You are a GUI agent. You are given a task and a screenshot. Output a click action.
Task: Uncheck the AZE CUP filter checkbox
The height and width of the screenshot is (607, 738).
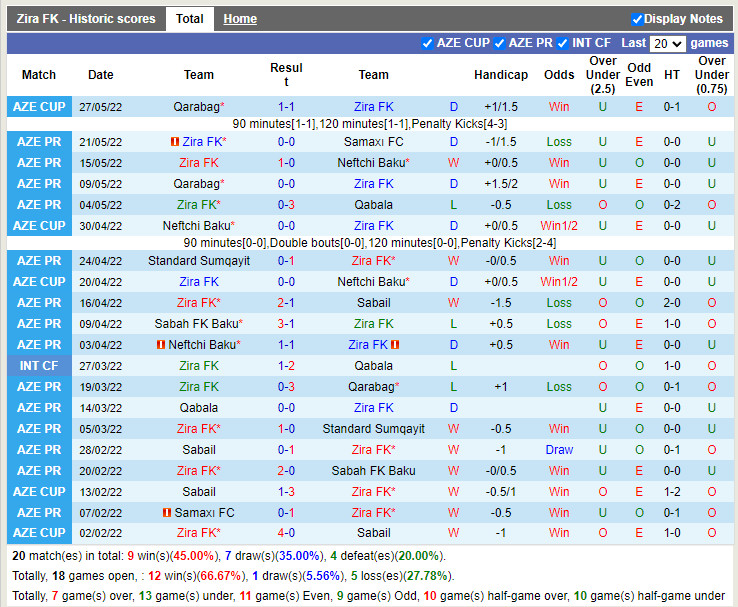coord(428,43)
